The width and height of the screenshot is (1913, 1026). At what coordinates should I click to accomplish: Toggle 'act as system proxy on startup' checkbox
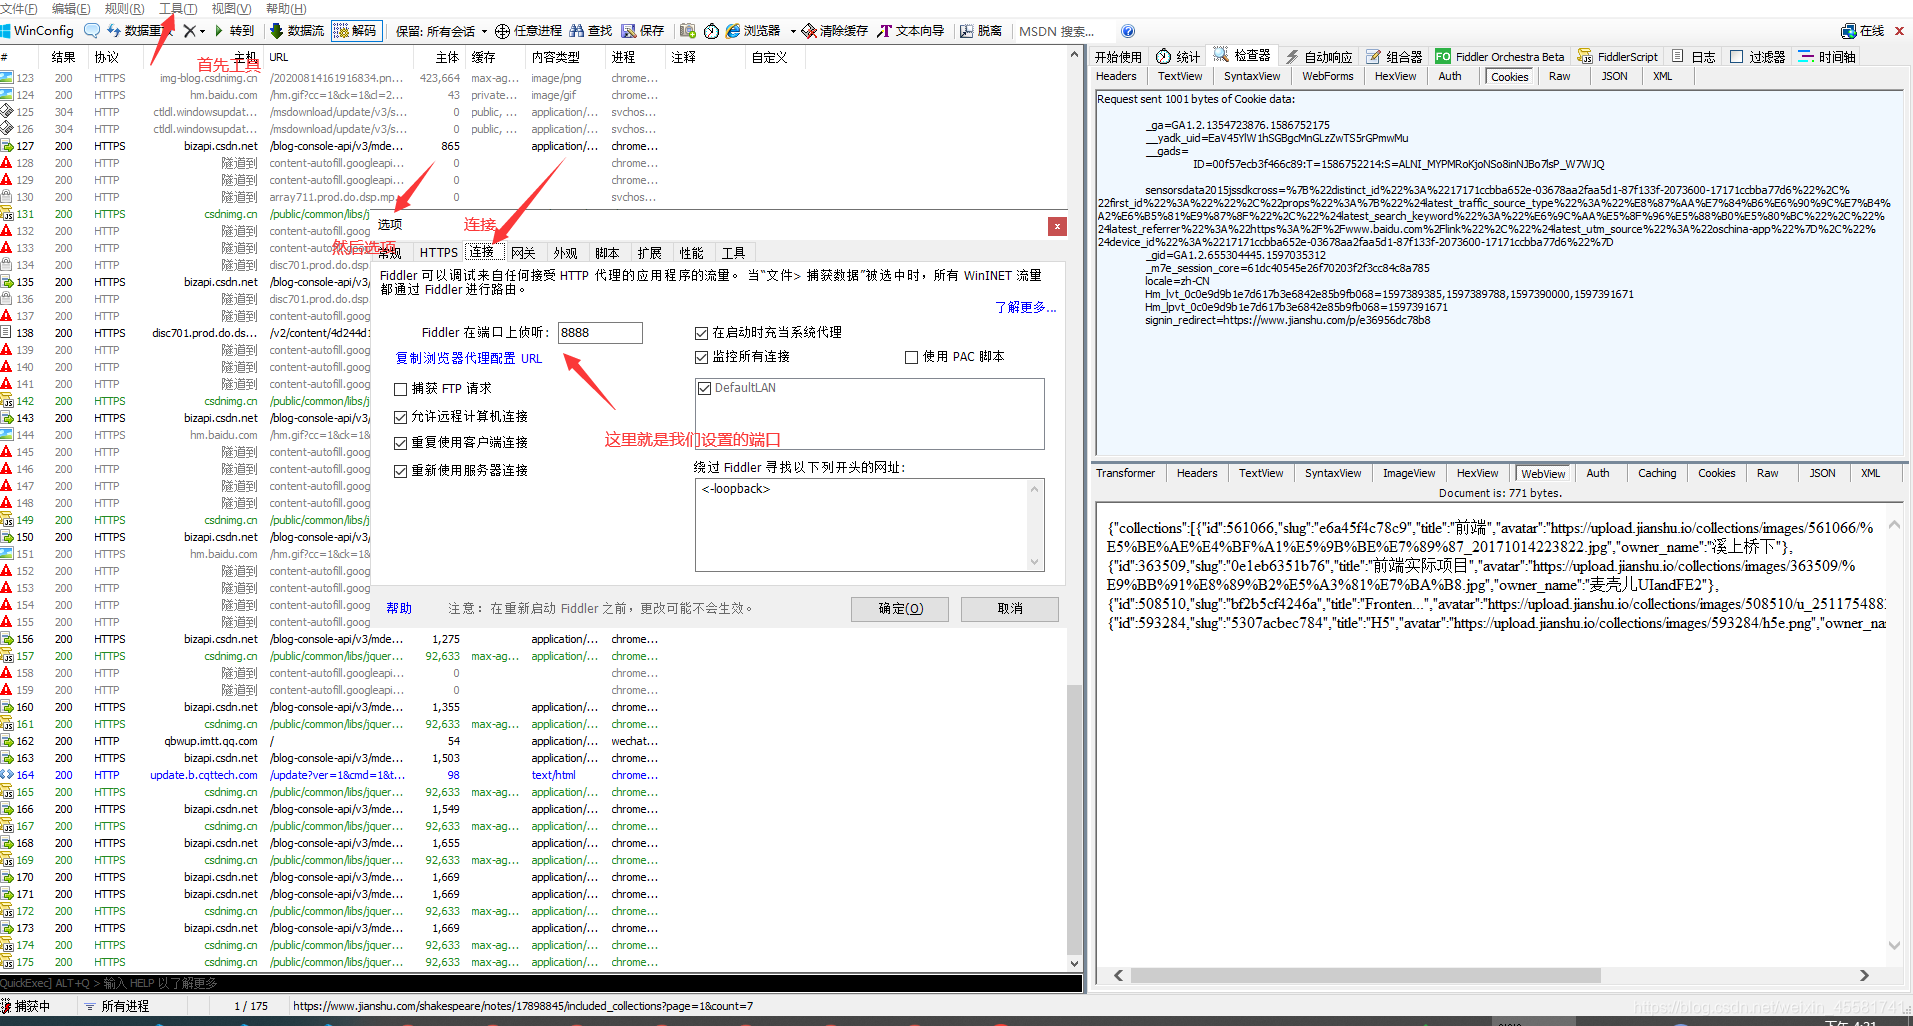pos(701,333)
